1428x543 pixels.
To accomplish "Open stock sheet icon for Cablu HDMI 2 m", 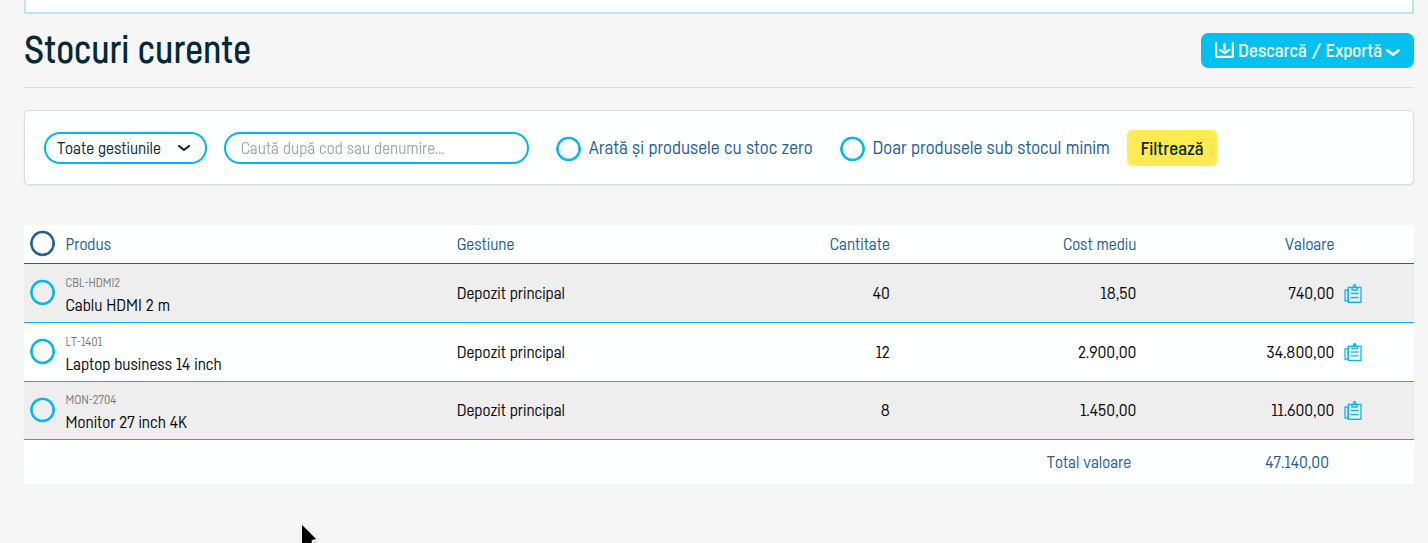I will (1353, 294).
